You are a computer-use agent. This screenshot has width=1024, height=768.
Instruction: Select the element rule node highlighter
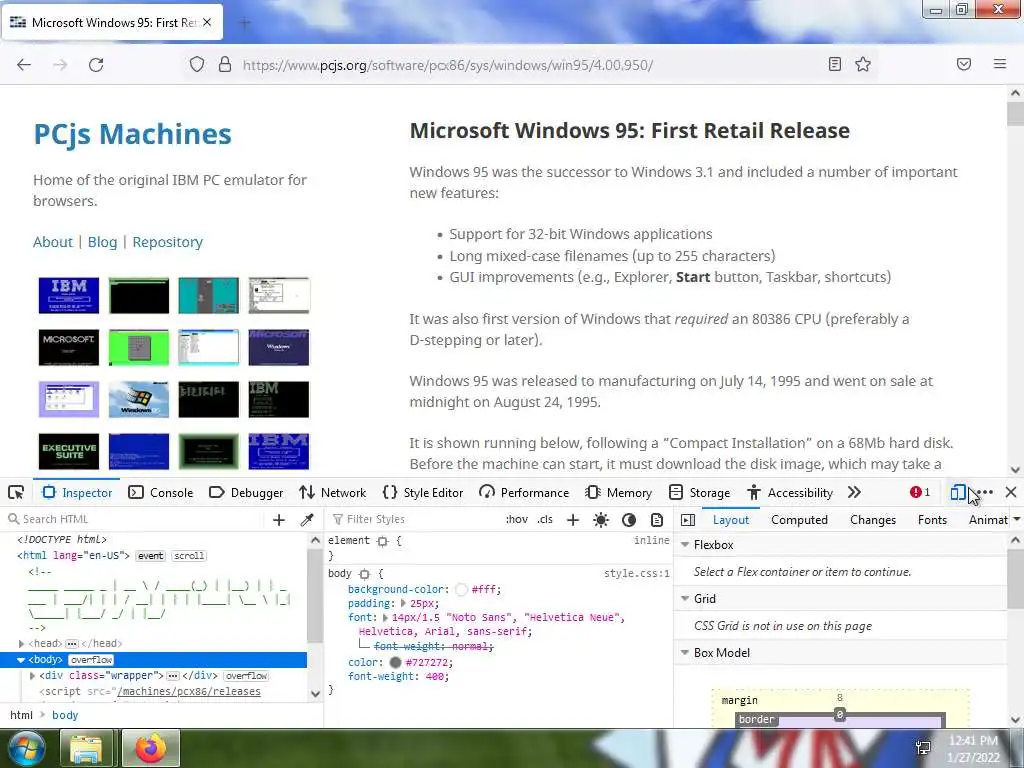pyautogui.click(x=383, y=541)
